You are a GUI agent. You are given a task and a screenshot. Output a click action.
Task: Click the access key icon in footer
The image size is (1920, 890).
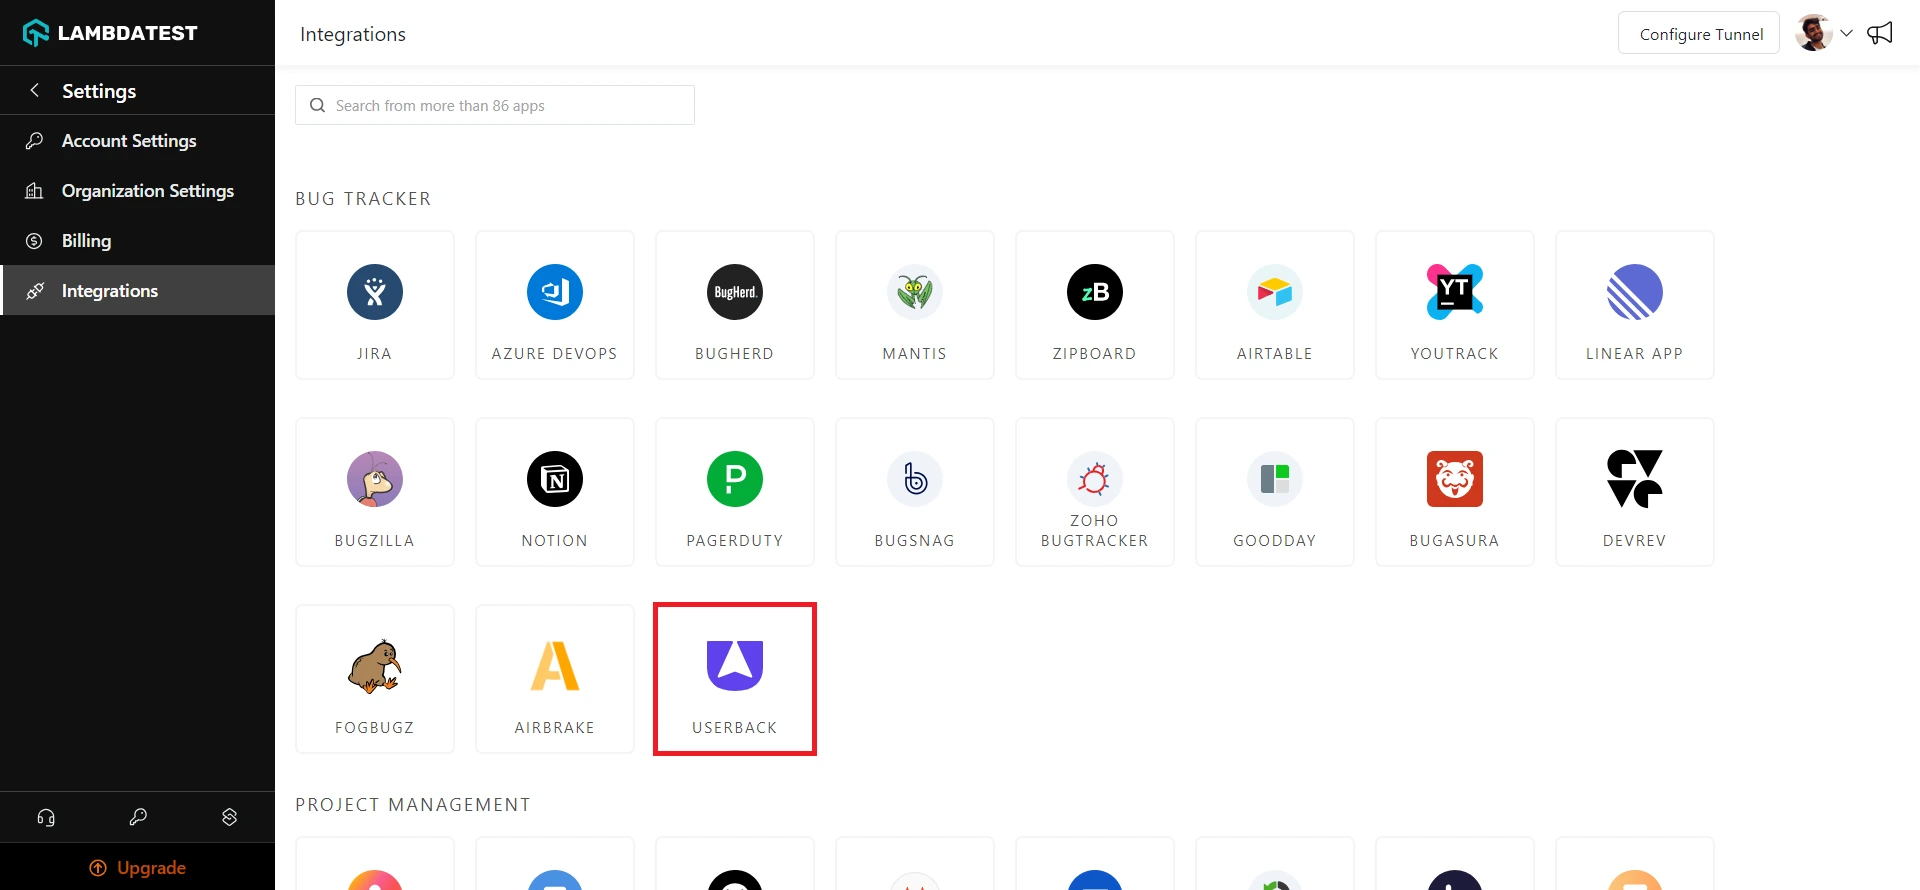tap(138, 817)
